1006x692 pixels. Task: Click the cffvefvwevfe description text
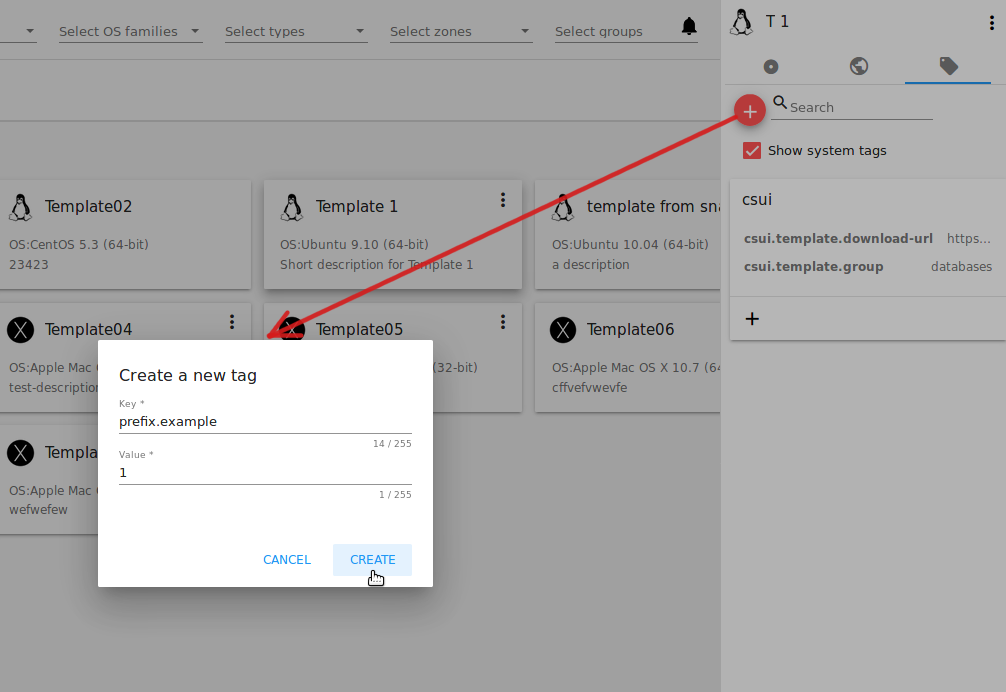tap(589, 387)
